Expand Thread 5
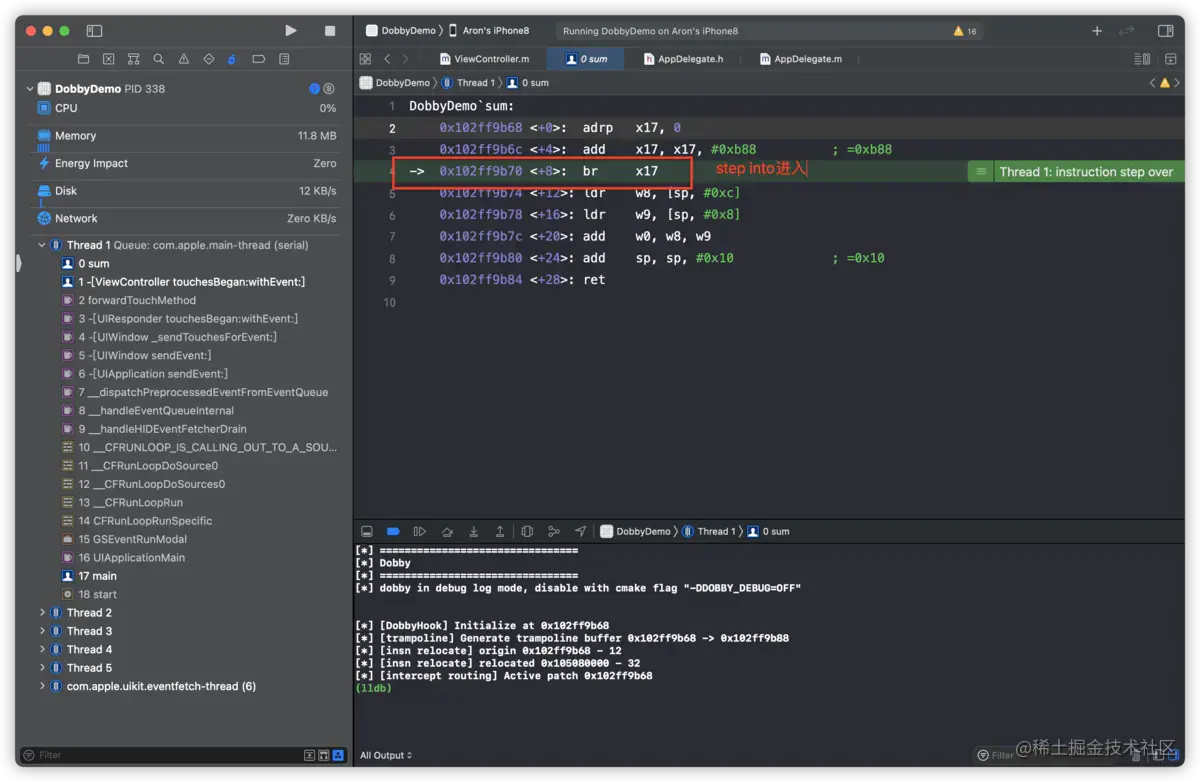This screenshot has height=782, width=1200. 42,668
